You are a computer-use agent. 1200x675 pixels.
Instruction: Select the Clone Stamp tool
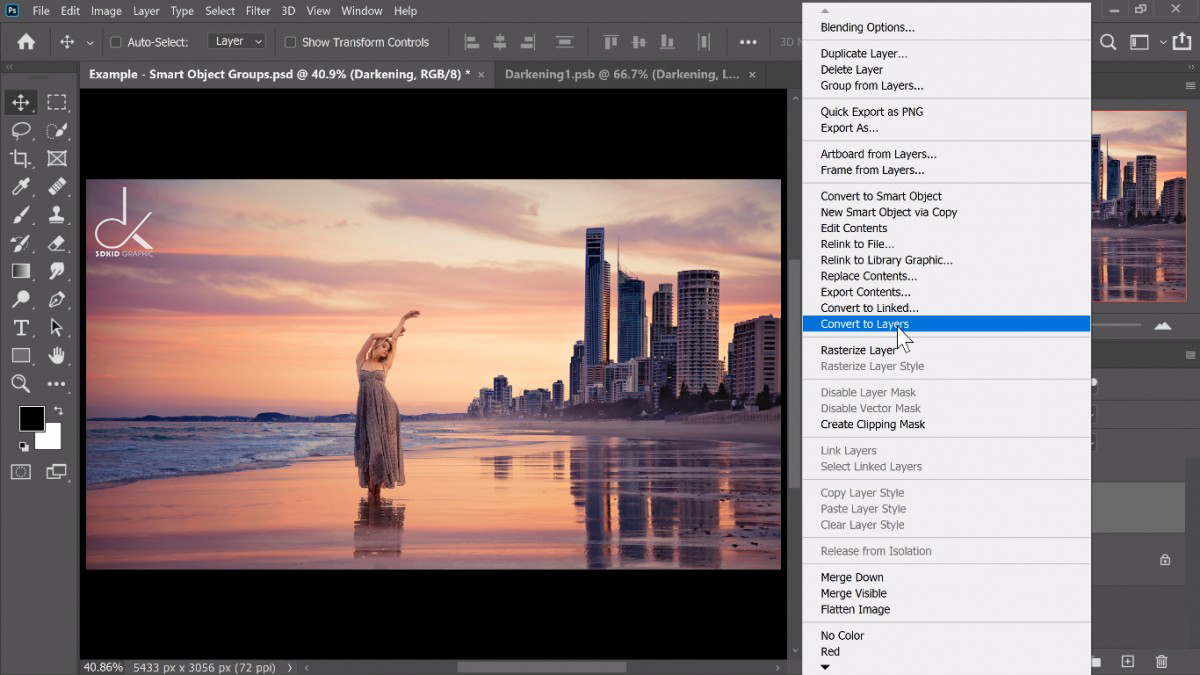click(x=57, y=214)
